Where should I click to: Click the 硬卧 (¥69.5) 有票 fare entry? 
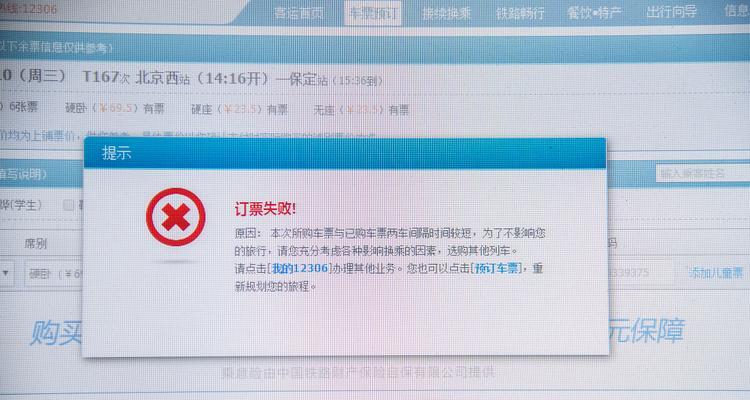pos(115,109)
